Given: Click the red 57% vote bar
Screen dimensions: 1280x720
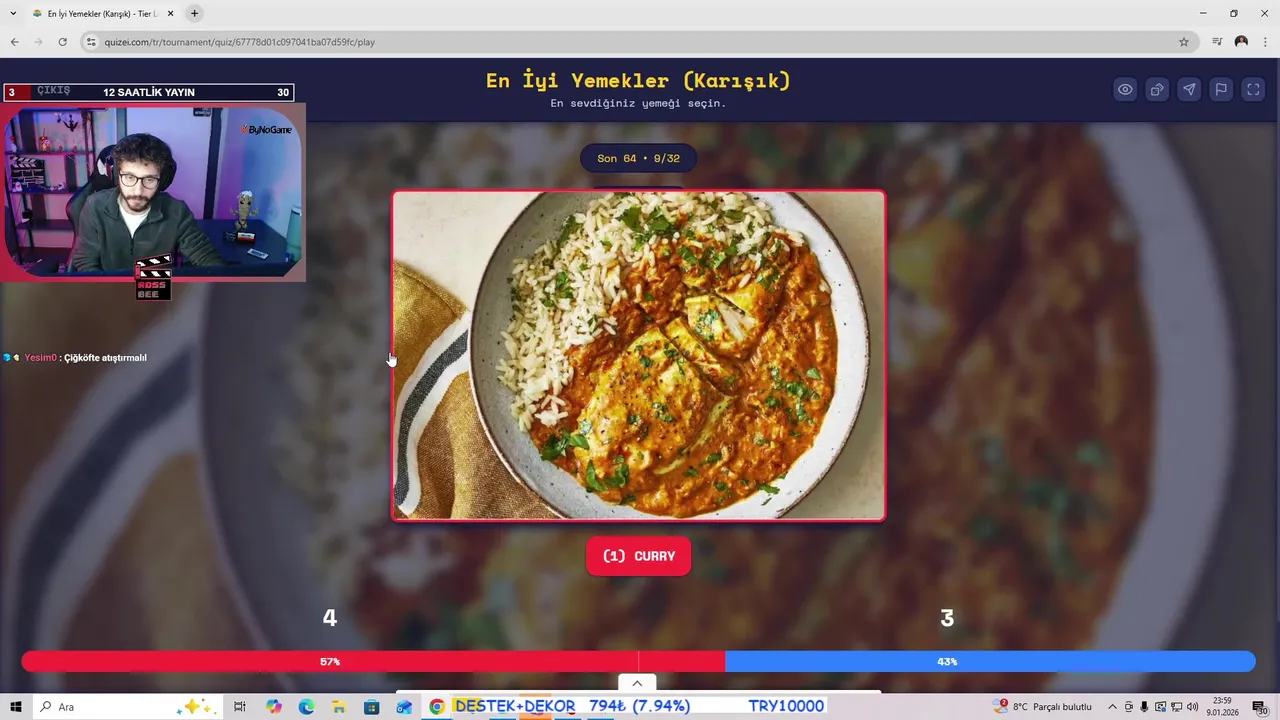Looking at the screenshot, I should [x=373, y=661].
